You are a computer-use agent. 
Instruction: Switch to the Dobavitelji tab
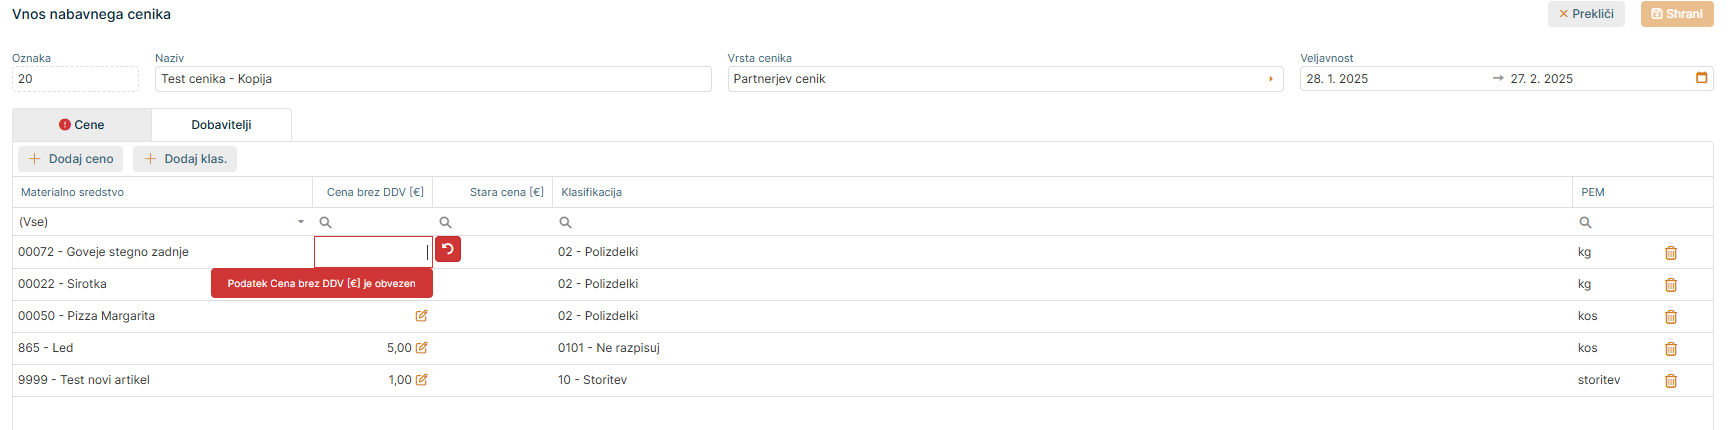pos(221,125)
